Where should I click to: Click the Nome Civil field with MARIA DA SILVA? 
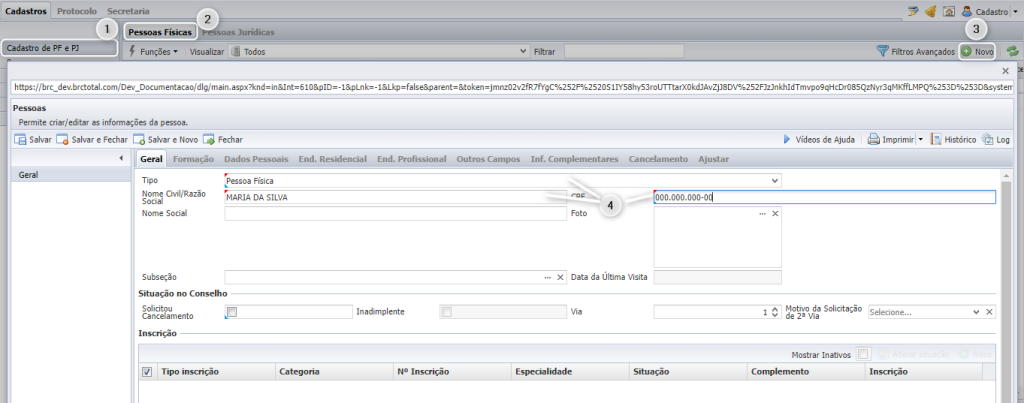[396, 197]
